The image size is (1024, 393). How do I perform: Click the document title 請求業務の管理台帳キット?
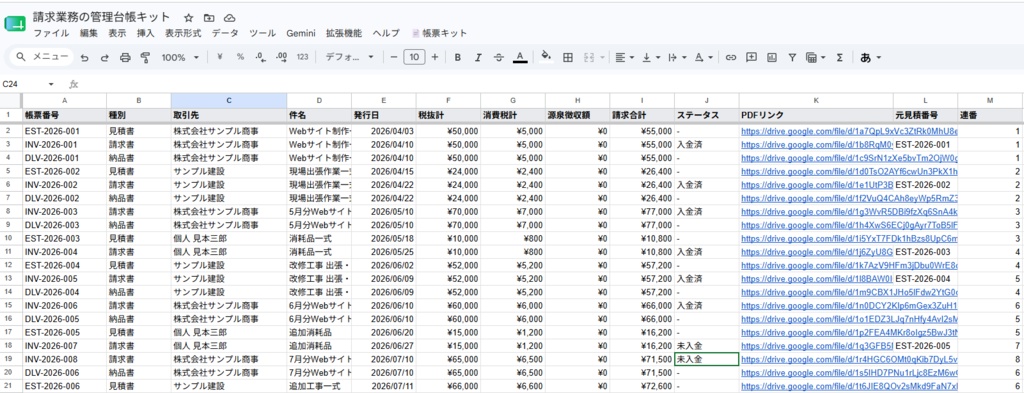(x=101, y=18)
